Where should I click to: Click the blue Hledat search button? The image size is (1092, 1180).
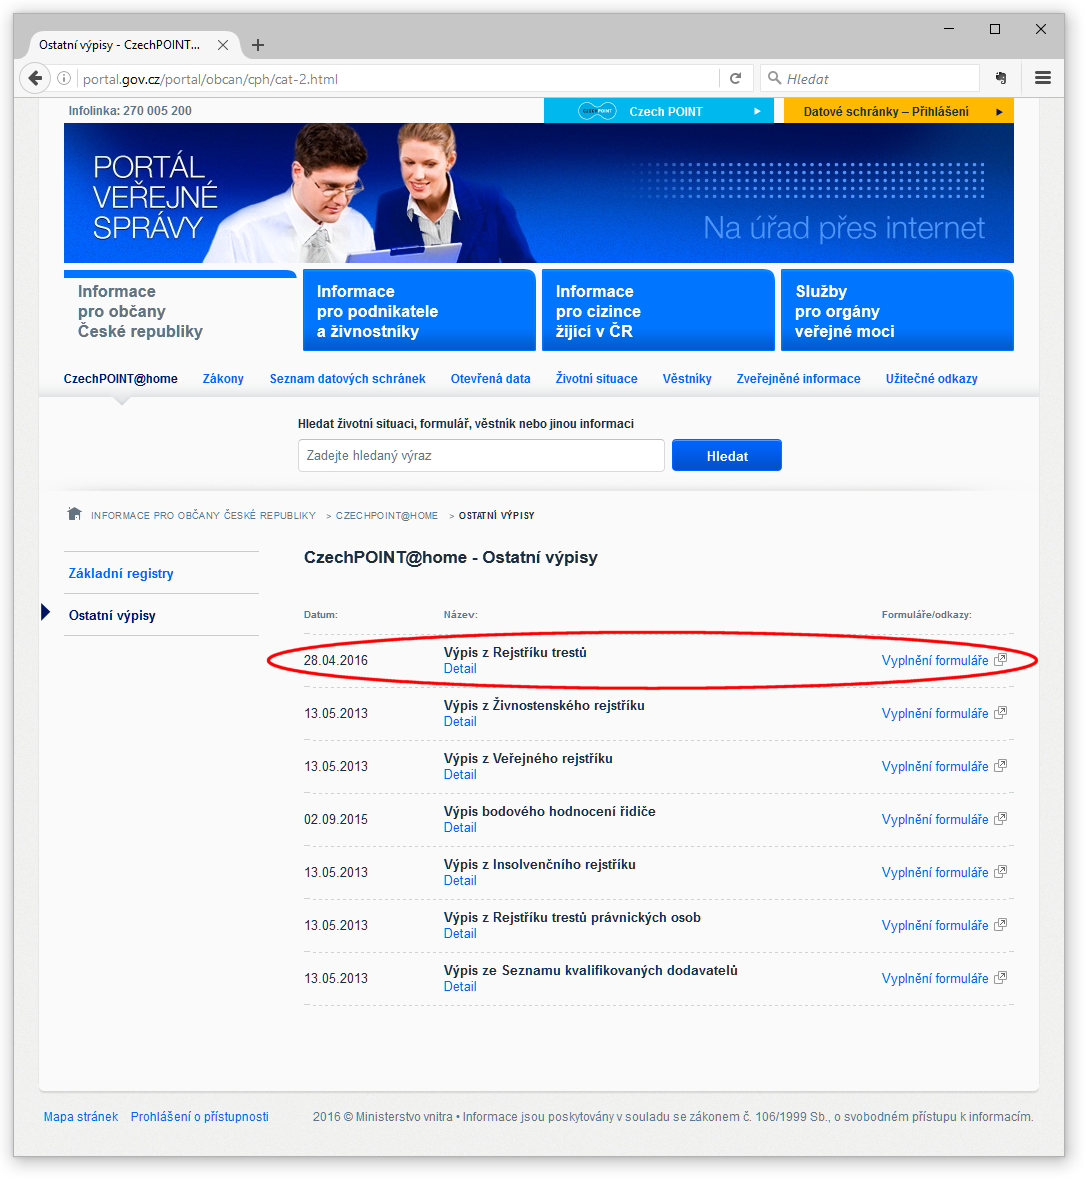pyautogui.click(x=727, y=455)
